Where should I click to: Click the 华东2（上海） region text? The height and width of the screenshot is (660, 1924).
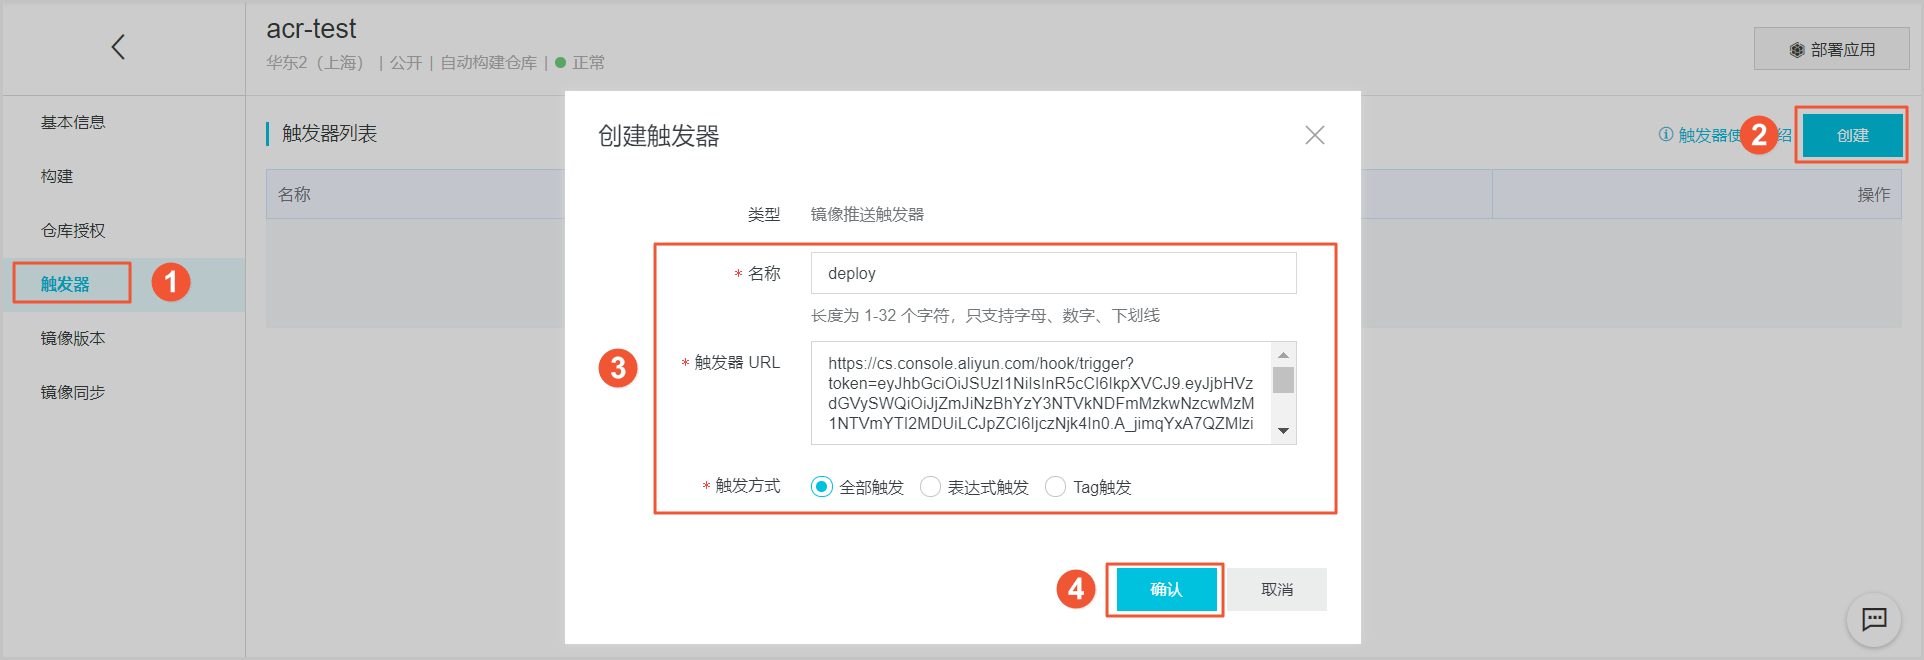[x=317, y=62]
